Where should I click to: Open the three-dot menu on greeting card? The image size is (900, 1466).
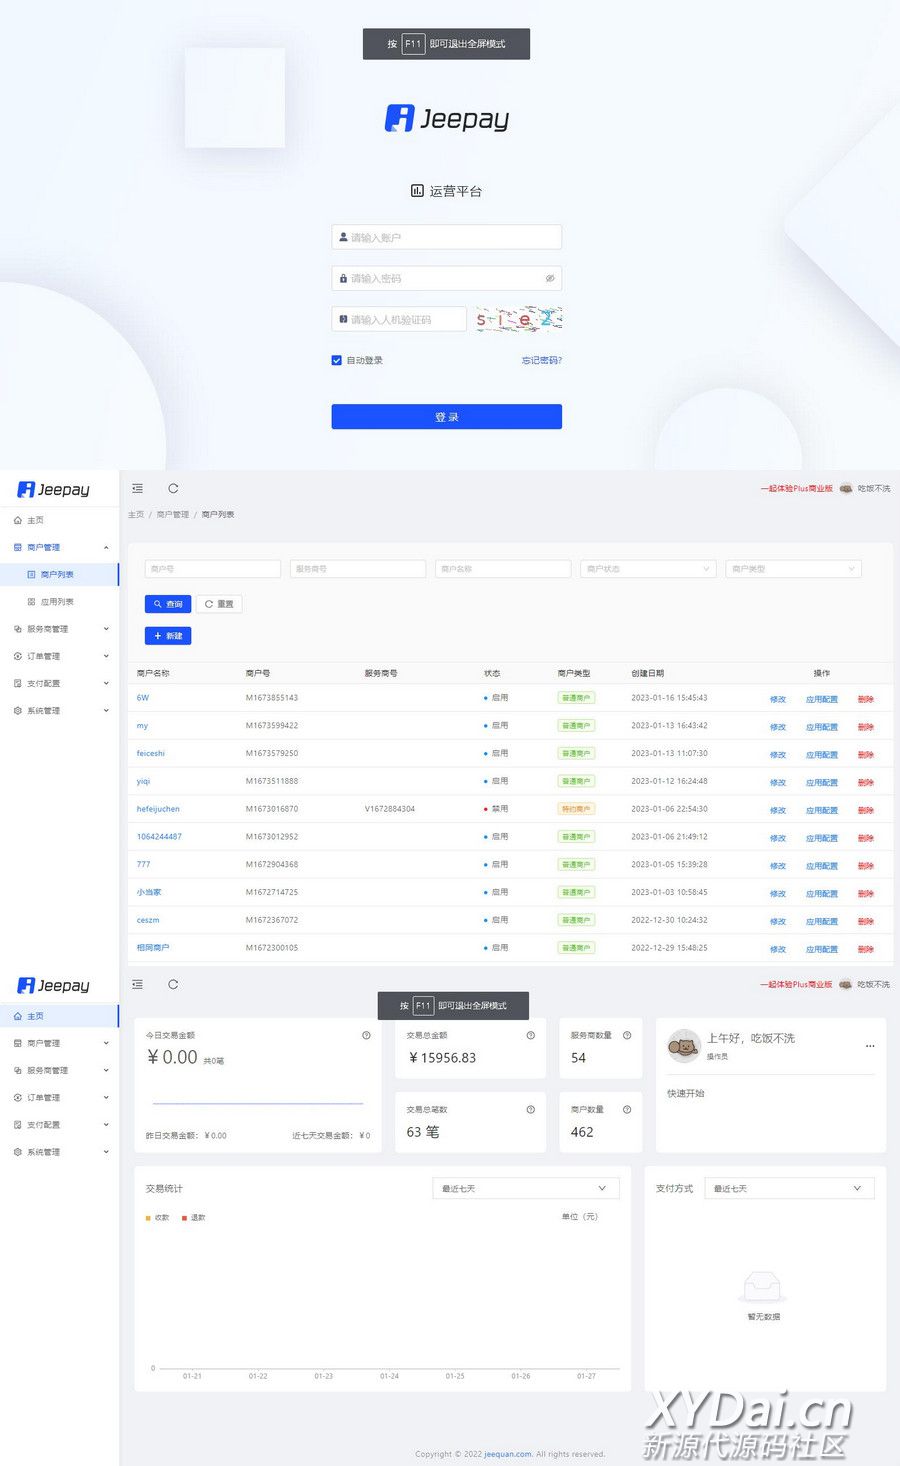[x=870, y=1046]
